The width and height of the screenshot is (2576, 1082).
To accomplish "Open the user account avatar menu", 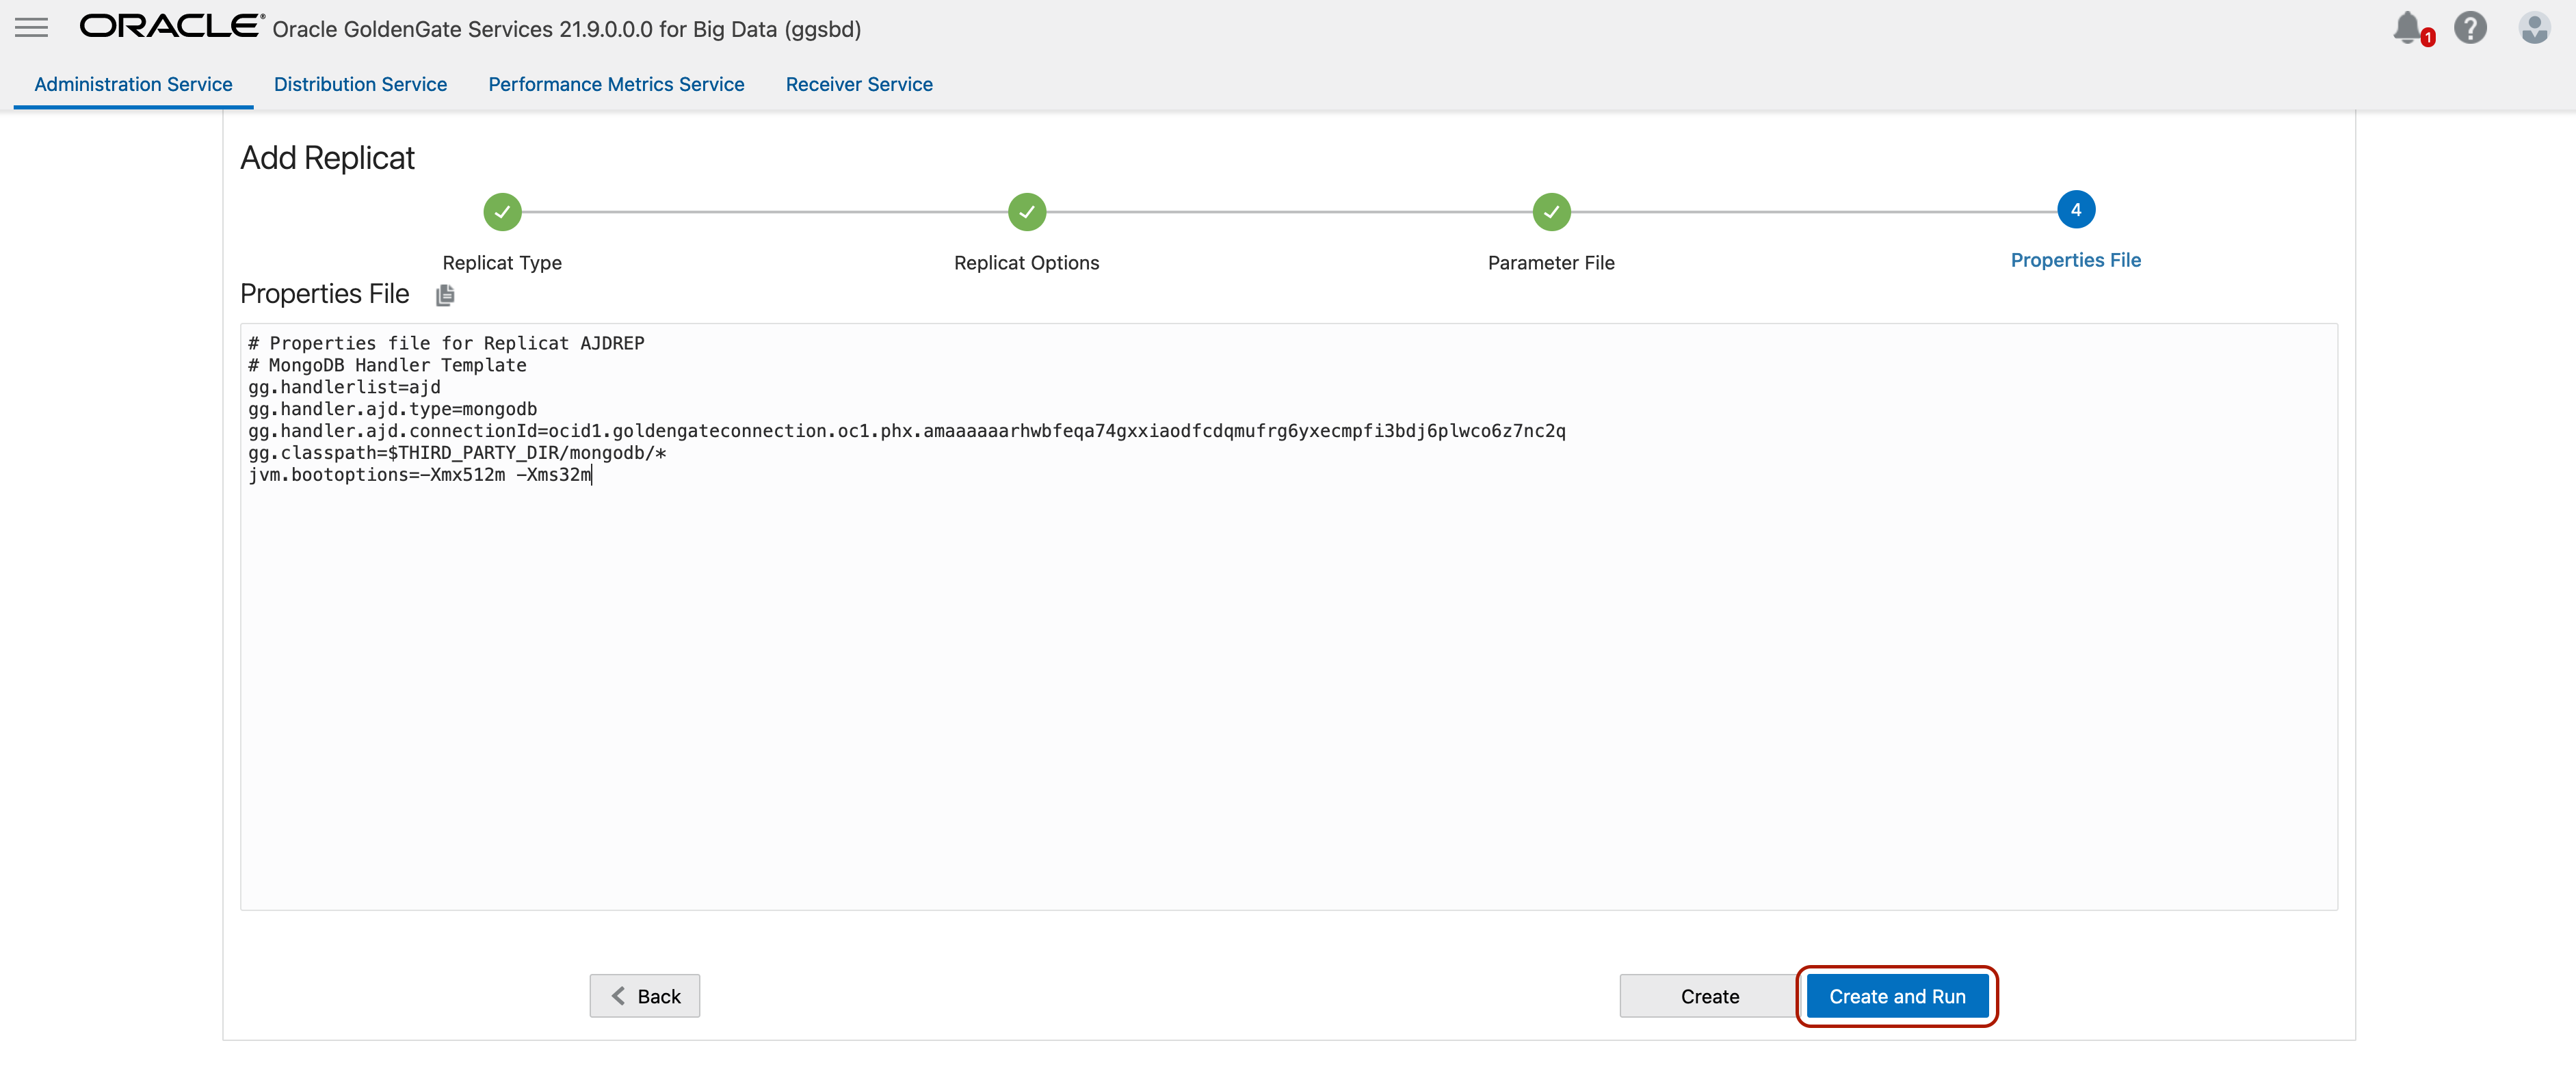I will click(2534, 28).
